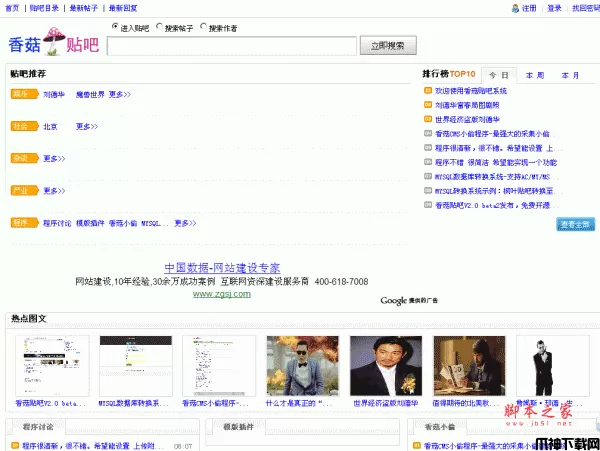Click the orange 程序 category tag

[x=21, y=223]
